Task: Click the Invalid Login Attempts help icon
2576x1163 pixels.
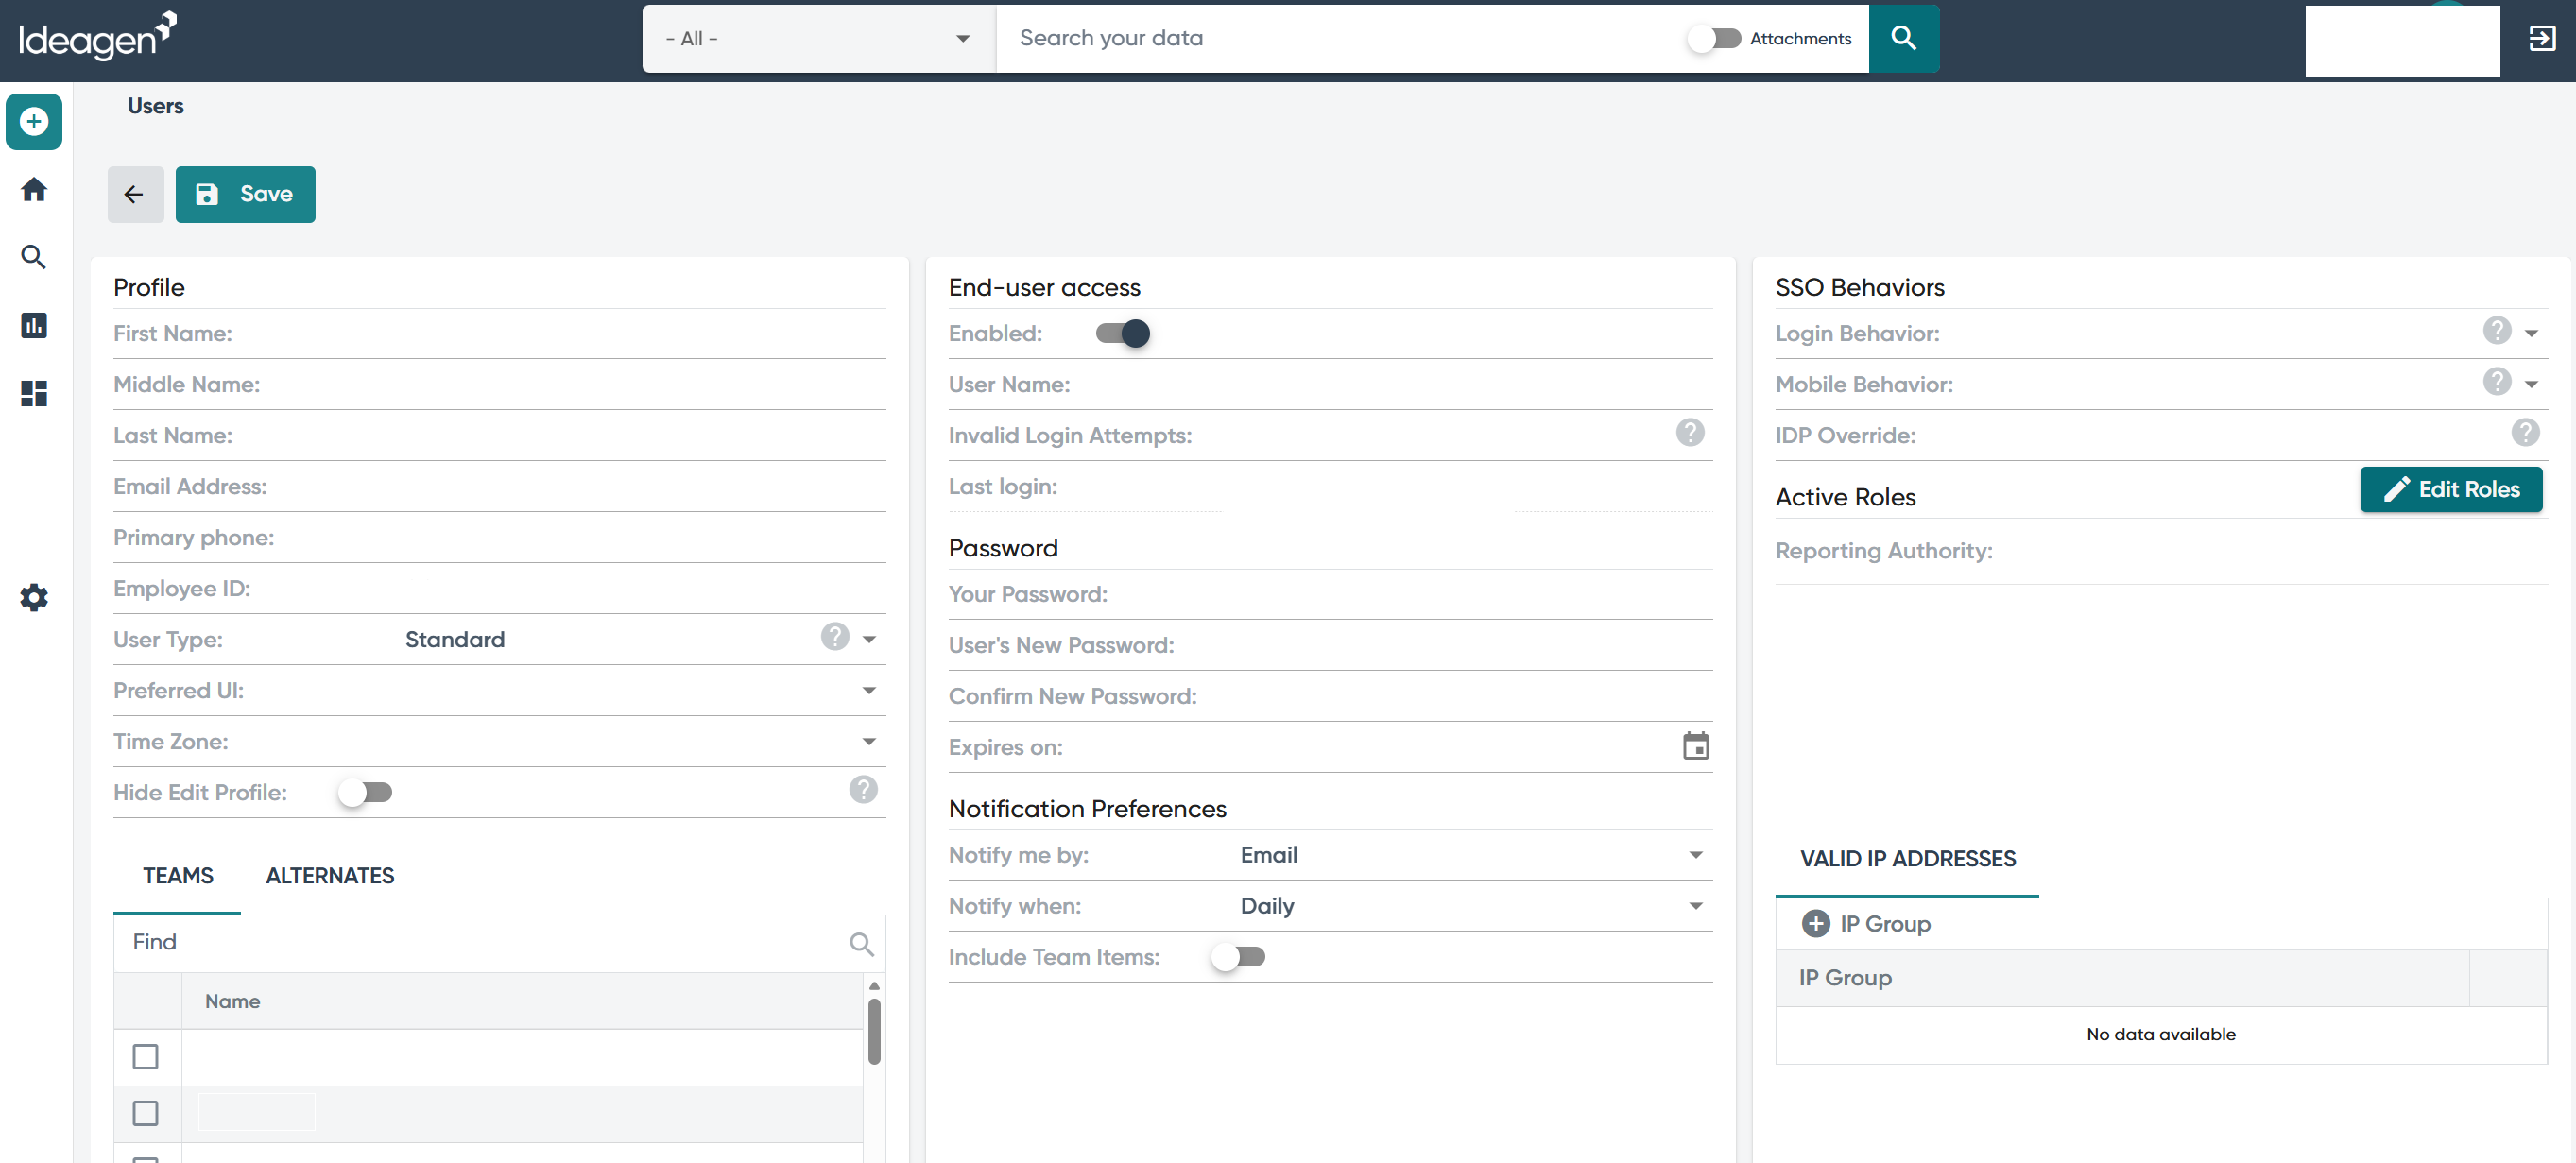Action: click(1690, 433)
